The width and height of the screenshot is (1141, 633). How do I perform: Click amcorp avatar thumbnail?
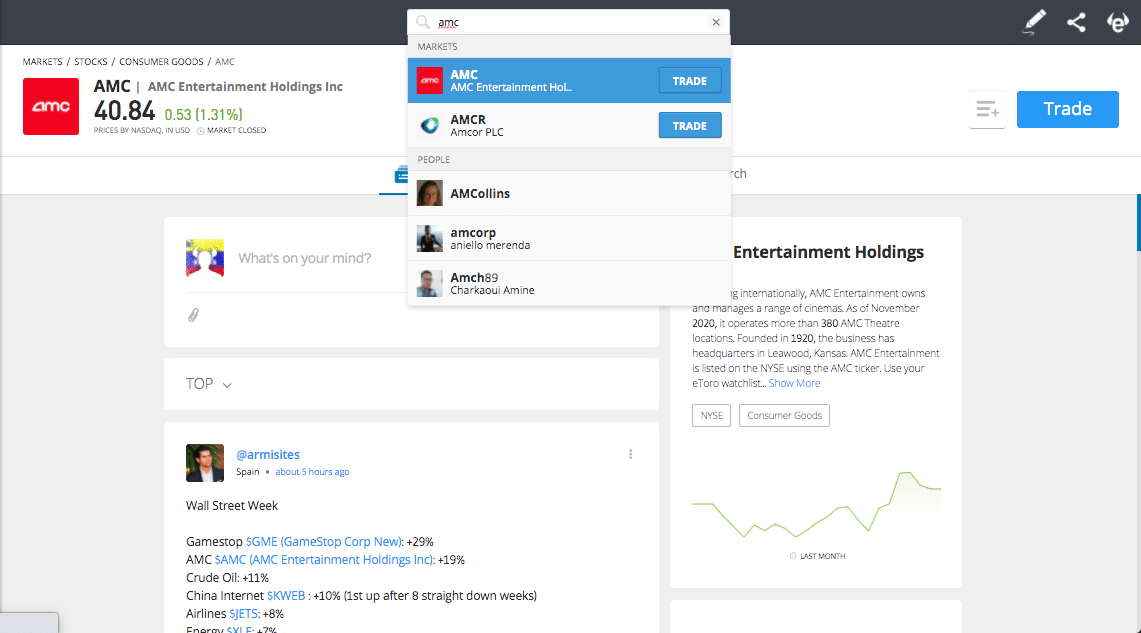429,239
